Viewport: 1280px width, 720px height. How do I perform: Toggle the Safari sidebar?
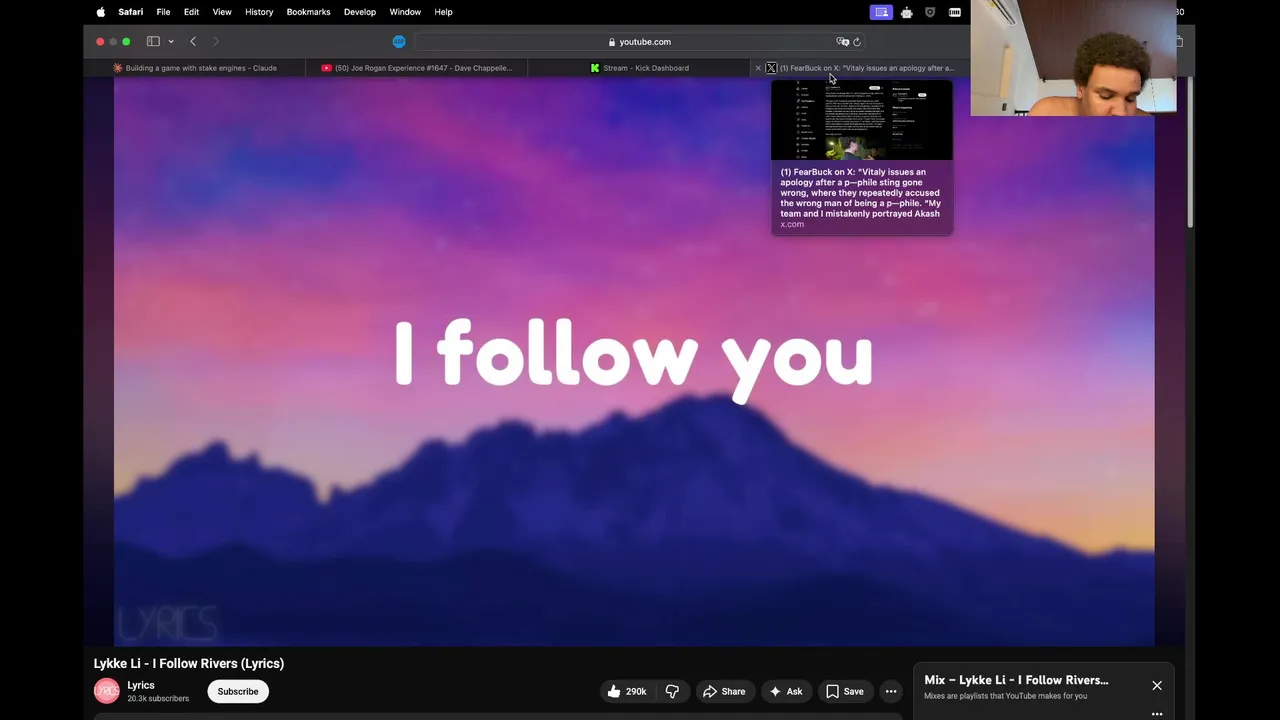[153, 41]
